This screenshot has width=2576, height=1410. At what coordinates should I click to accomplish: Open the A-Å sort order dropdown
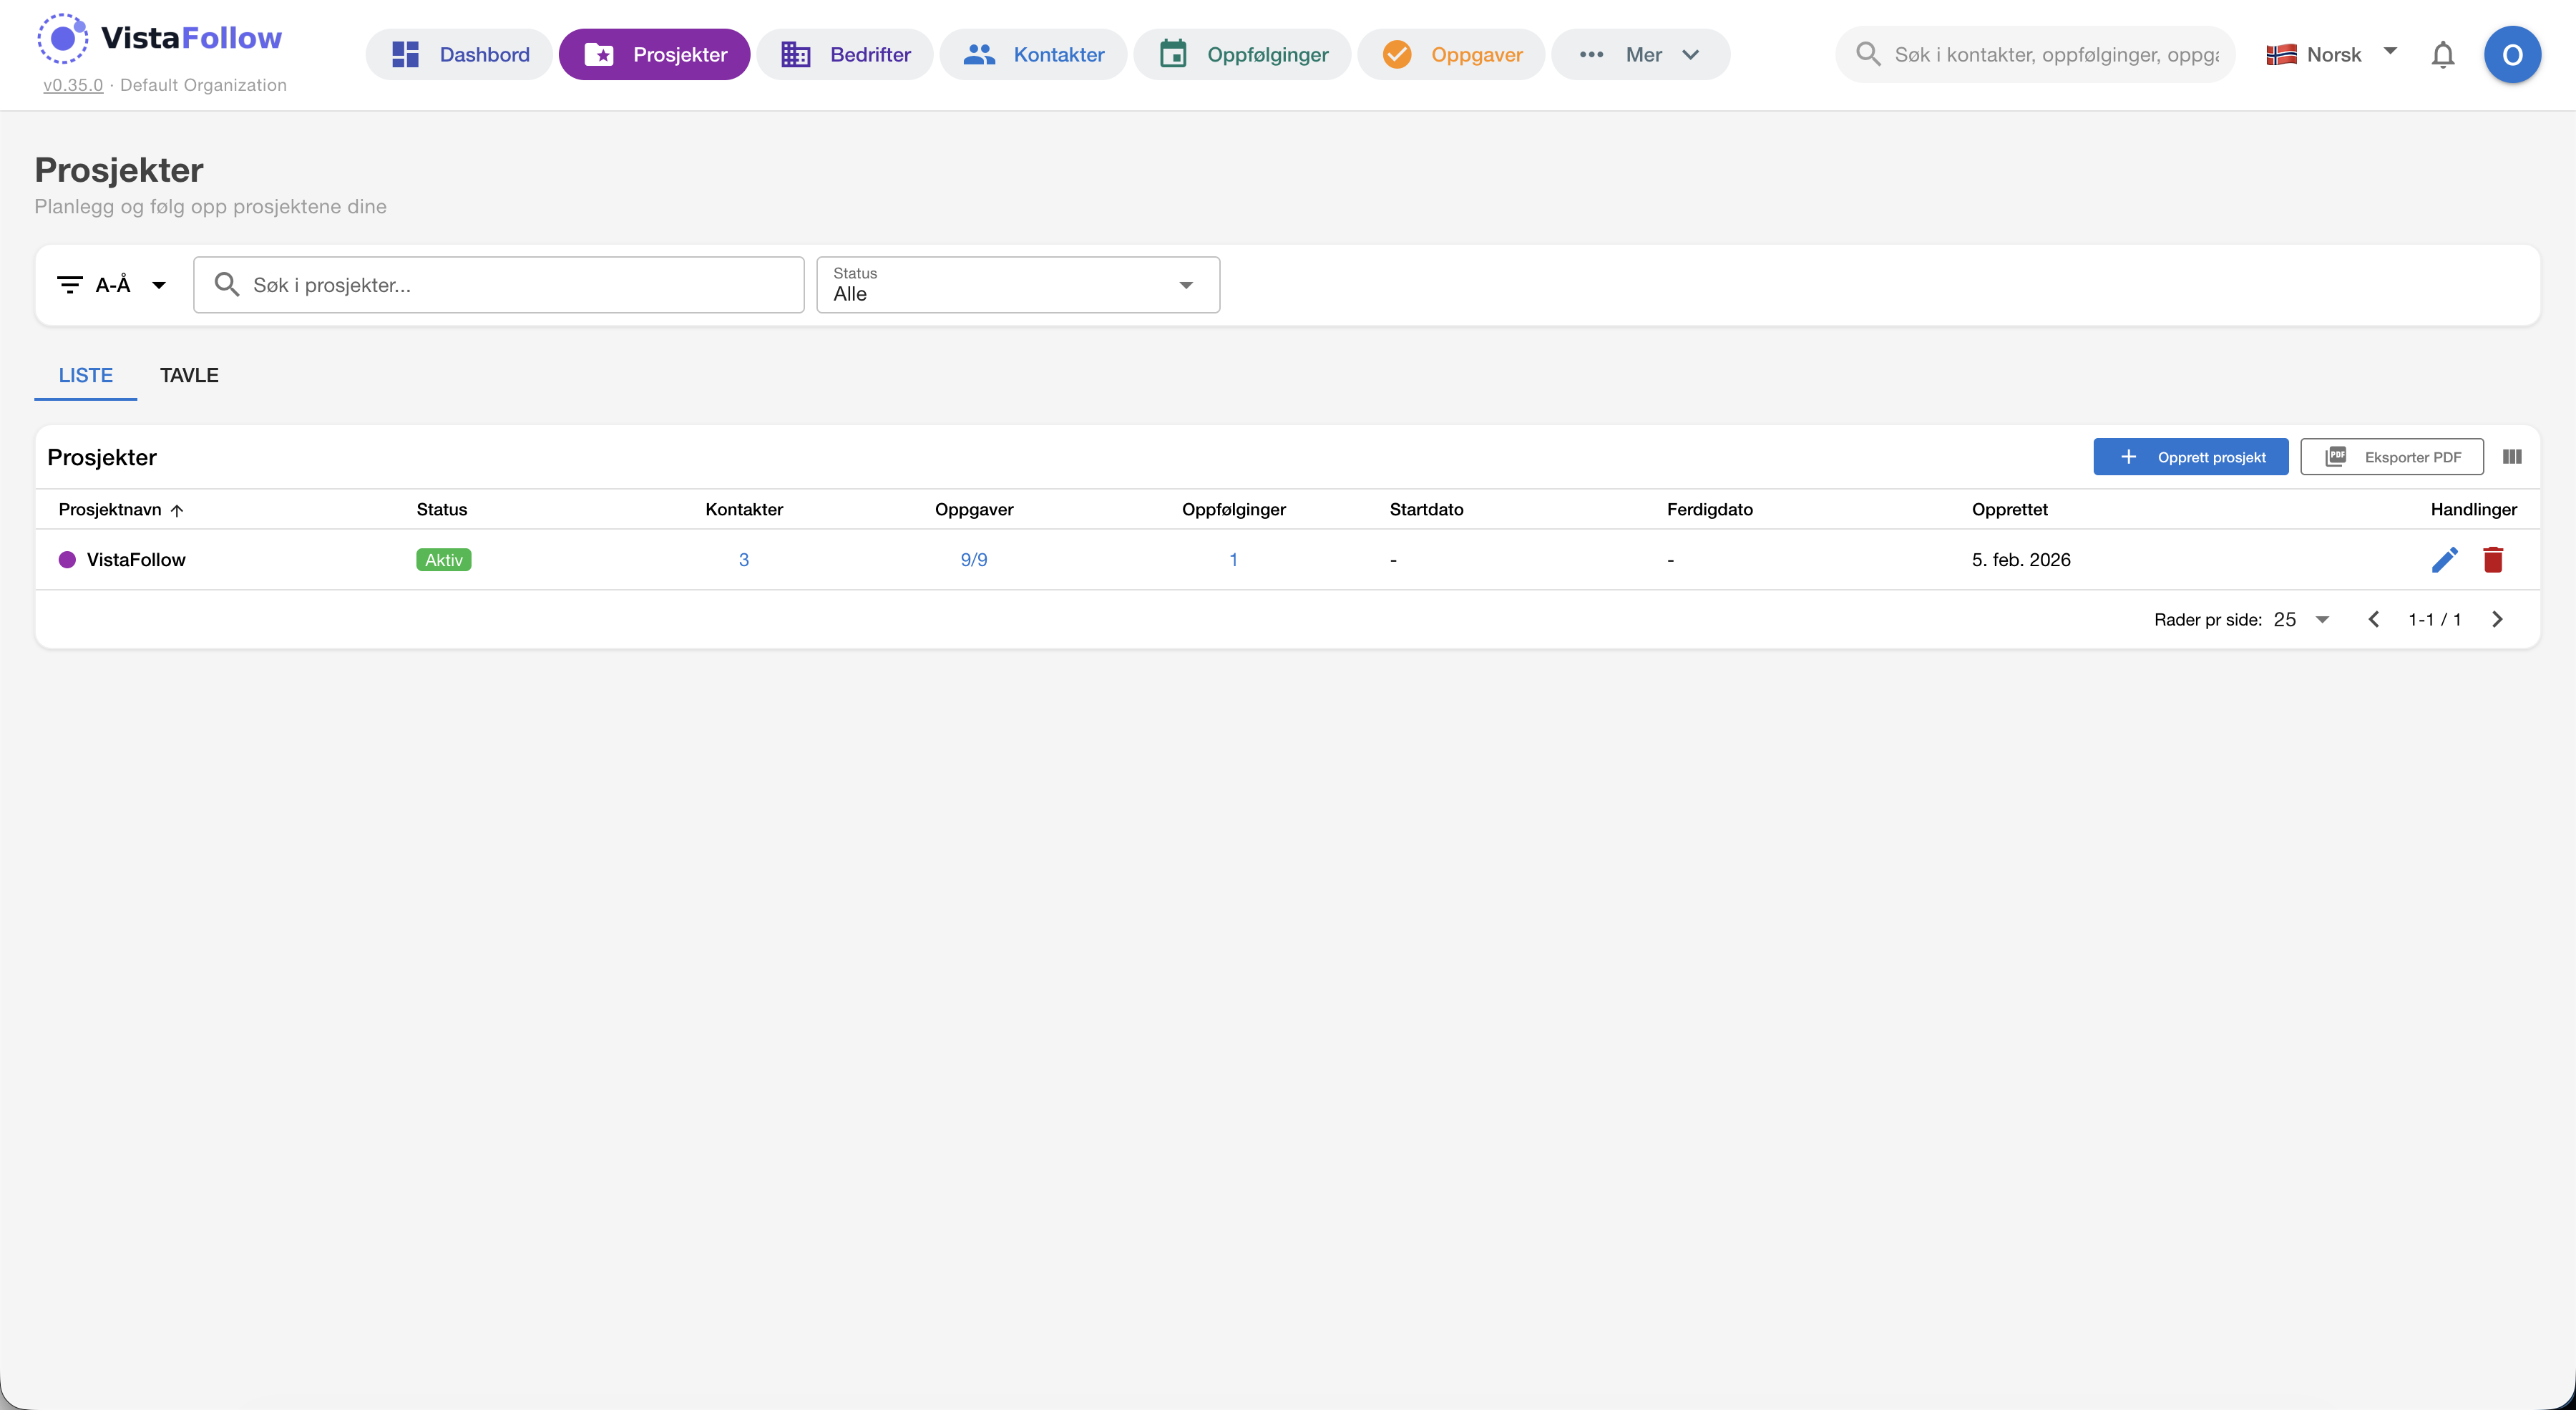[112, 285]
